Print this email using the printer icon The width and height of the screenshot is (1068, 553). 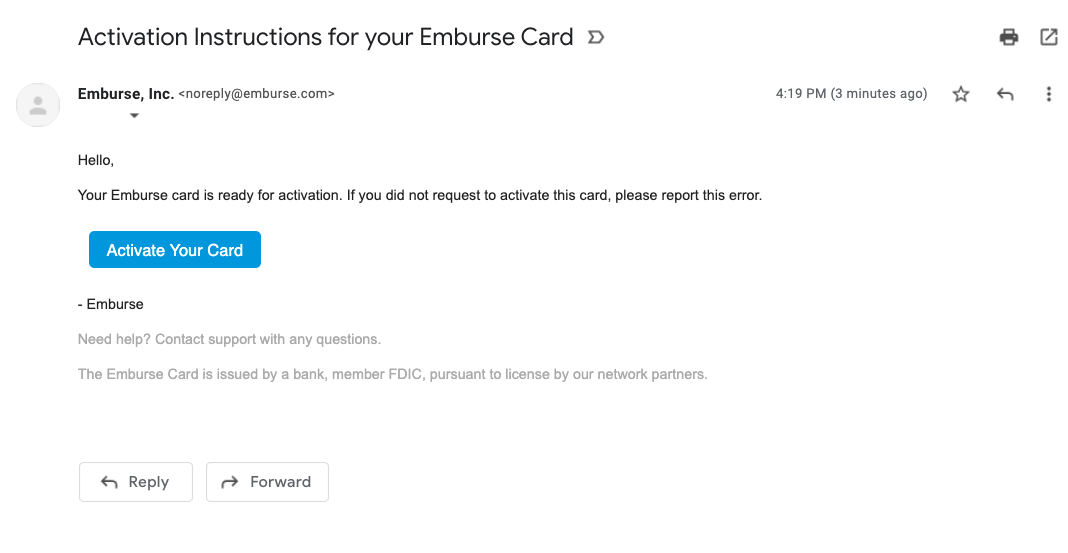(1009, 38)
